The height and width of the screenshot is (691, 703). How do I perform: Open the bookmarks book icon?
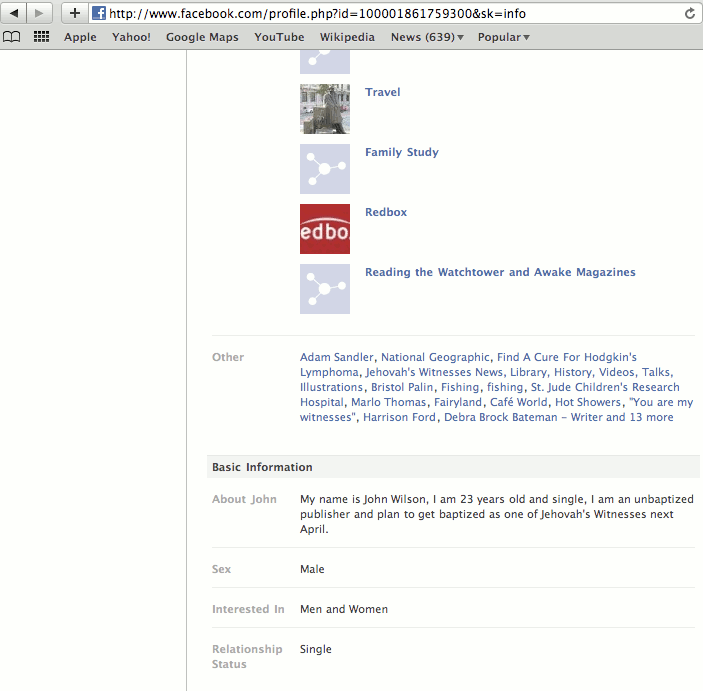(x=12, y=37)
